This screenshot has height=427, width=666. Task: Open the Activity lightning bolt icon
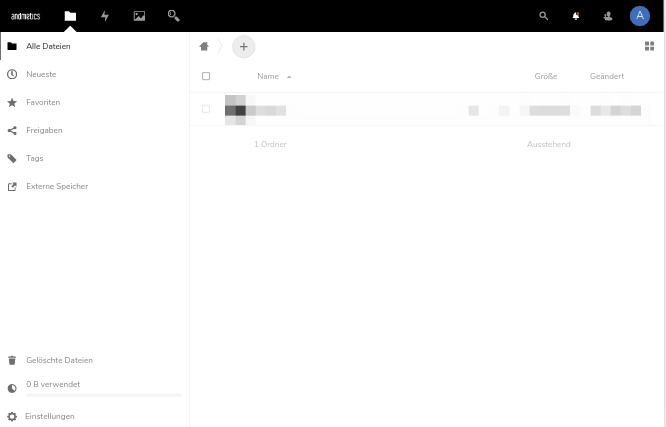pos(105,16)
